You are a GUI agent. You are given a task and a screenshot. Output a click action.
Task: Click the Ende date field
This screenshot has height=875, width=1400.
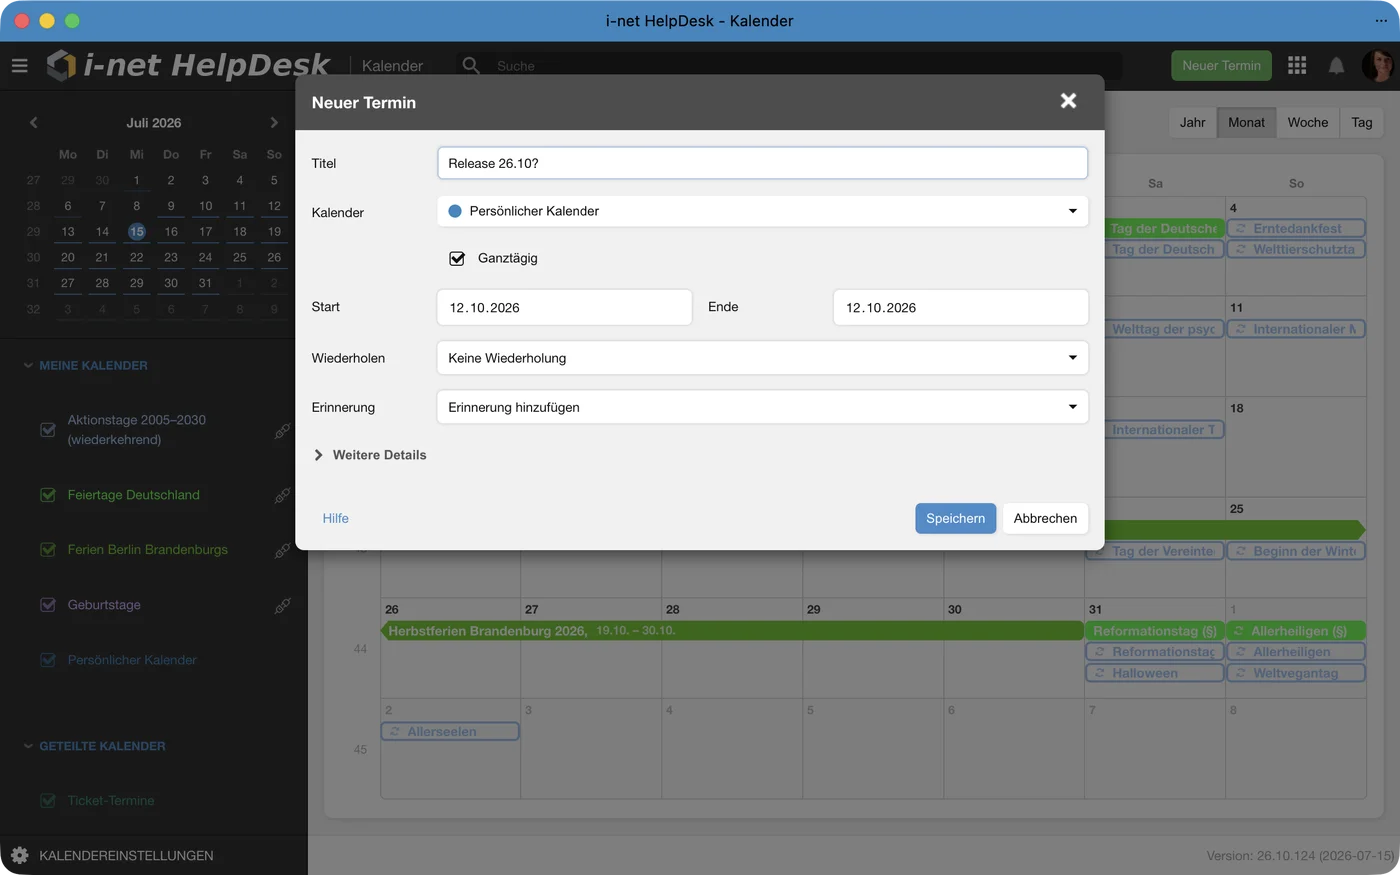960,307
